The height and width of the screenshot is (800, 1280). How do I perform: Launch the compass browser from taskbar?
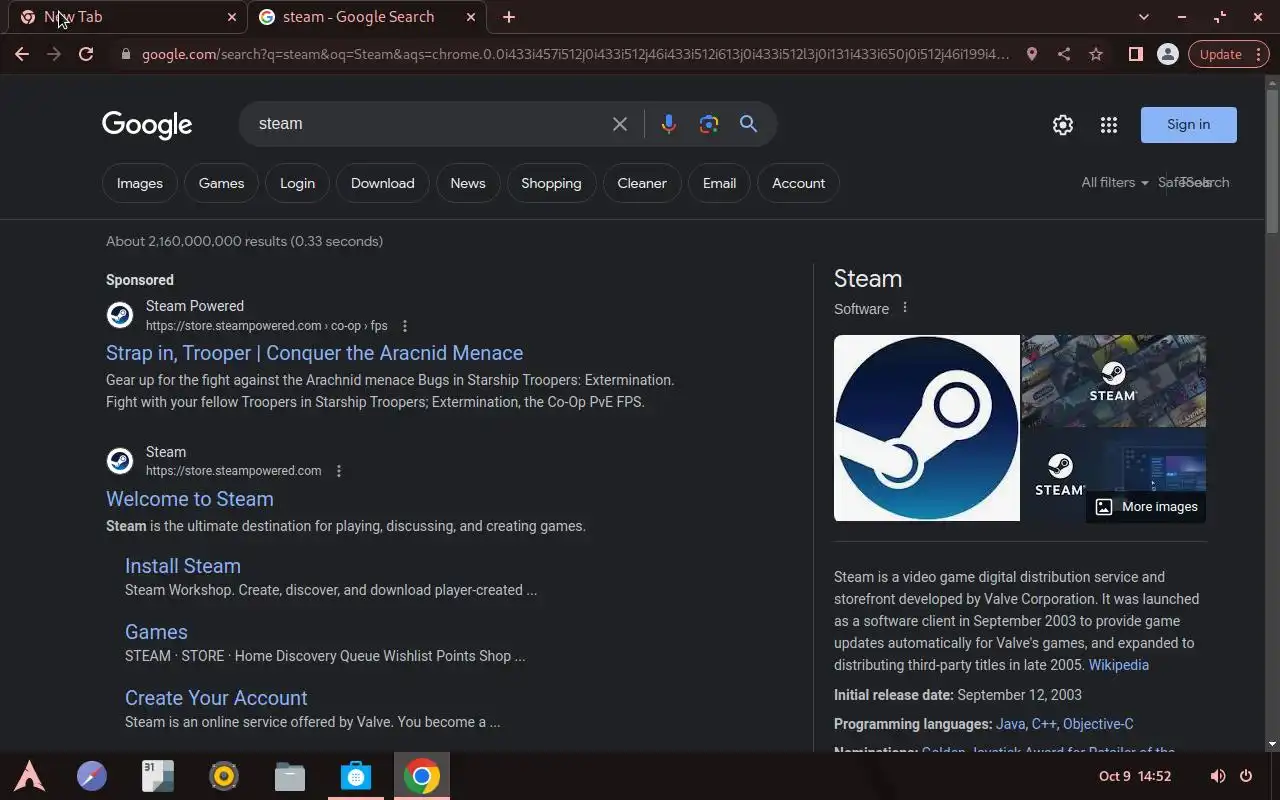92,776
